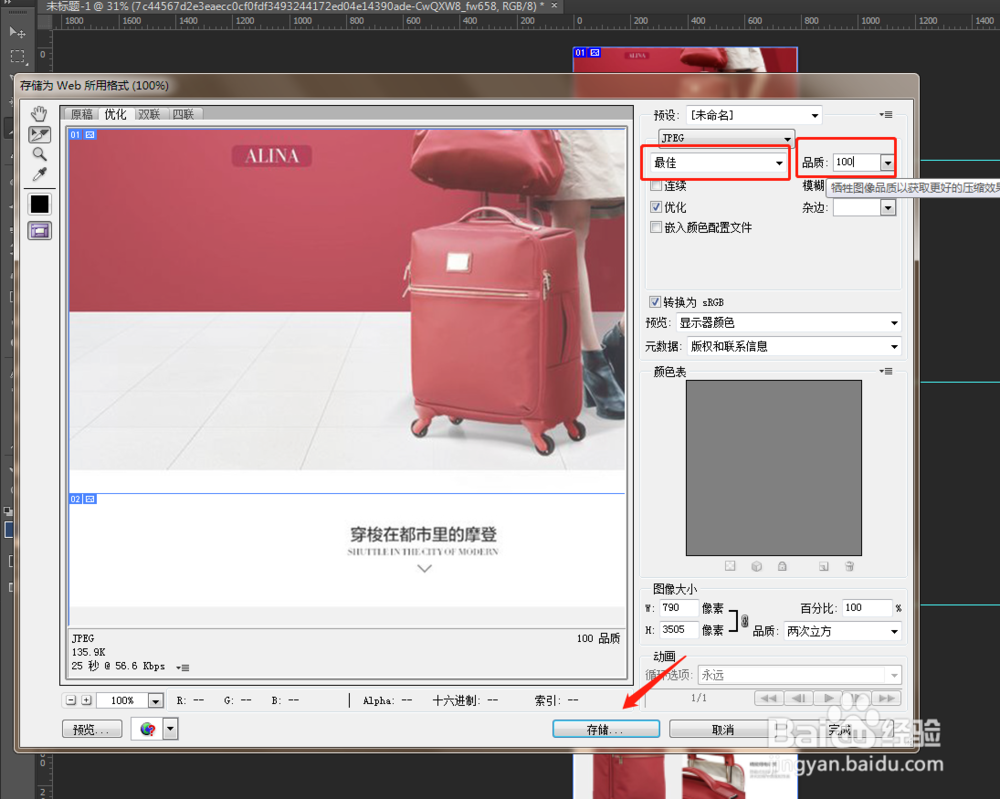The image size is (1000, 799).
Task: Click slice 01 badge on Photoshop canvas
Action: click(x=587, y=52)
